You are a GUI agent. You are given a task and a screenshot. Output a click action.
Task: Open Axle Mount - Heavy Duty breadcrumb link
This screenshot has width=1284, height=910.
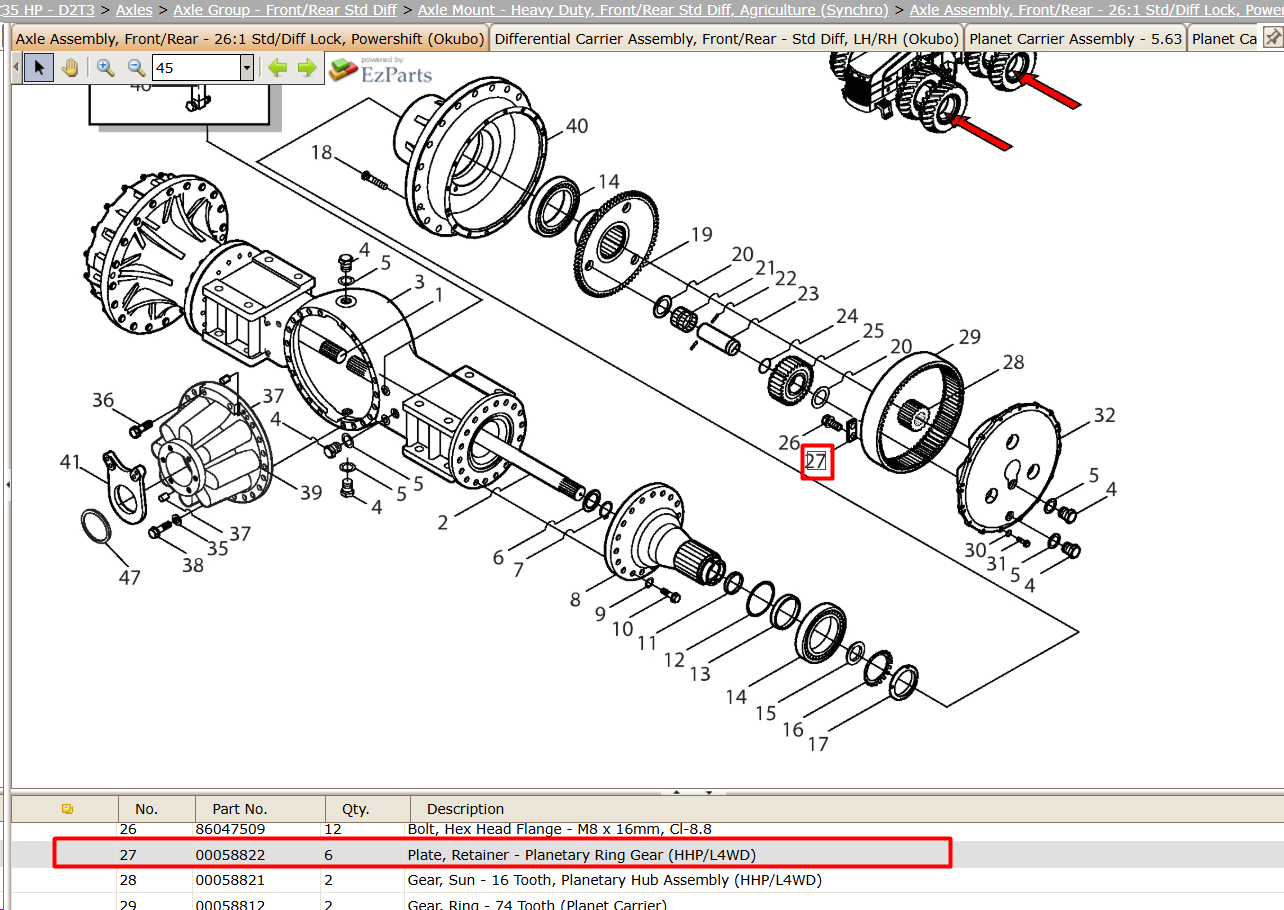point(653,10)
